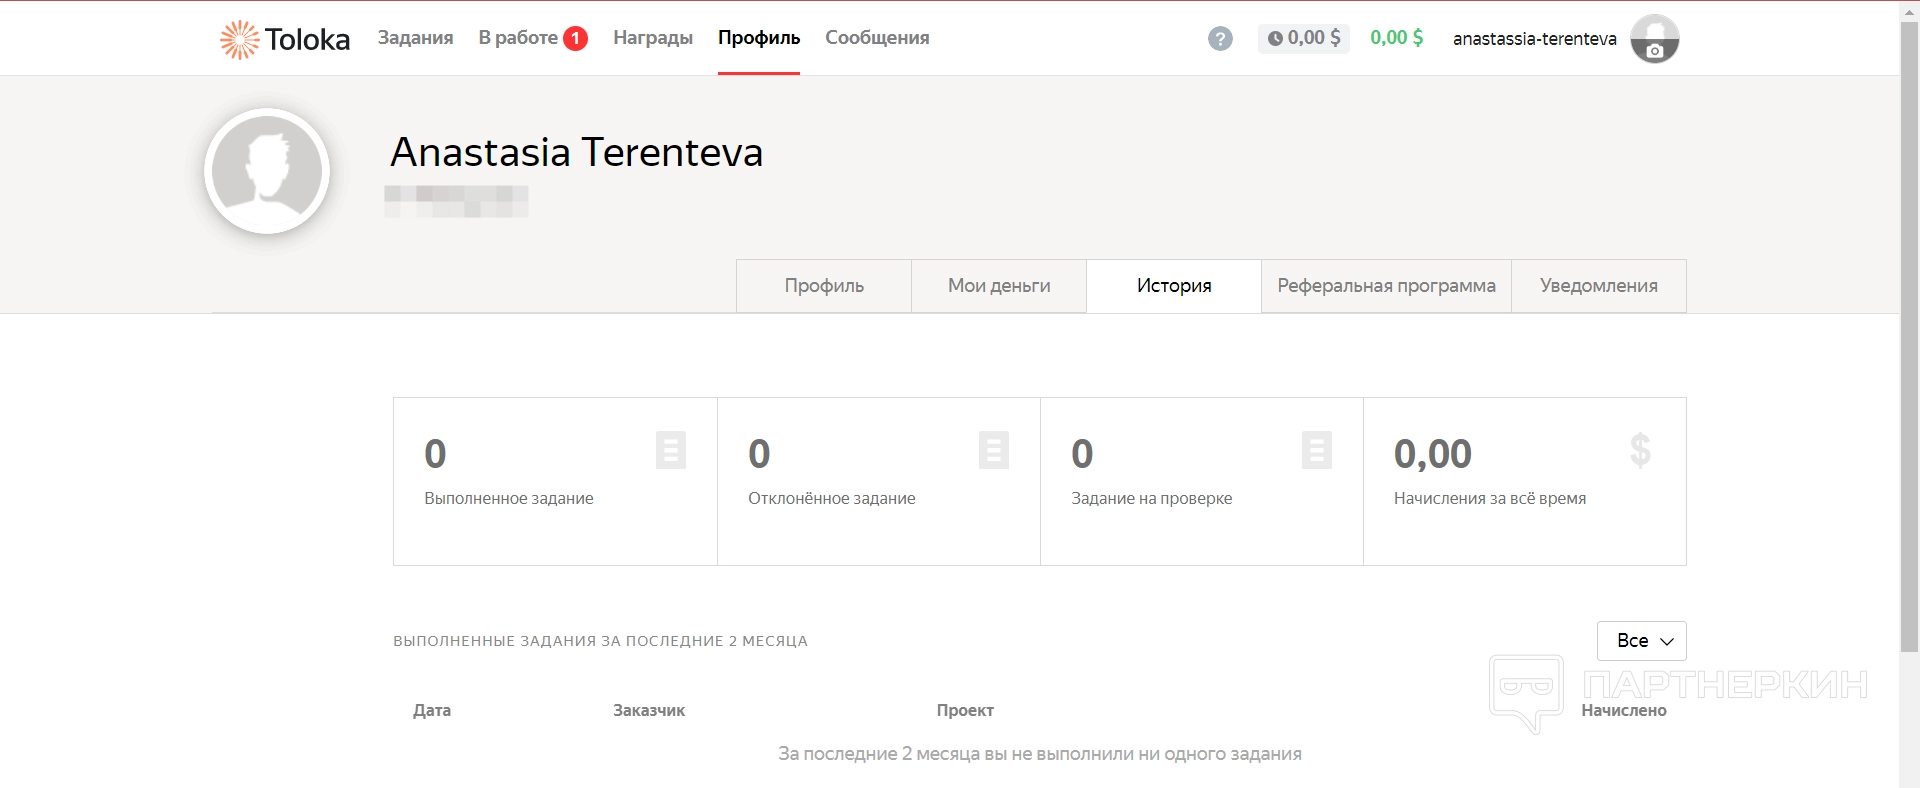The width and height of the screenshot is (1920, 788).
Task: Click the user avatar camera icon in header
Action: tap(1655, 39)
